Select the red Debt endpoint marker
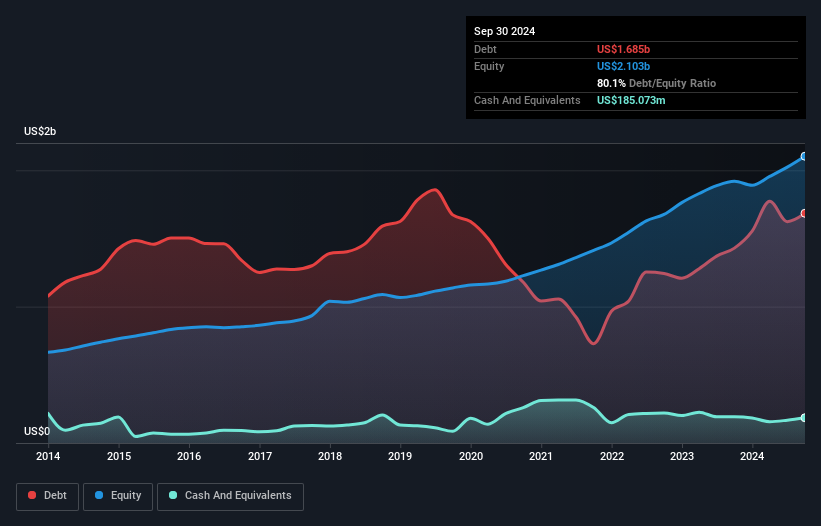The width and height of the screenshot is (821, 526). [804, 214]
